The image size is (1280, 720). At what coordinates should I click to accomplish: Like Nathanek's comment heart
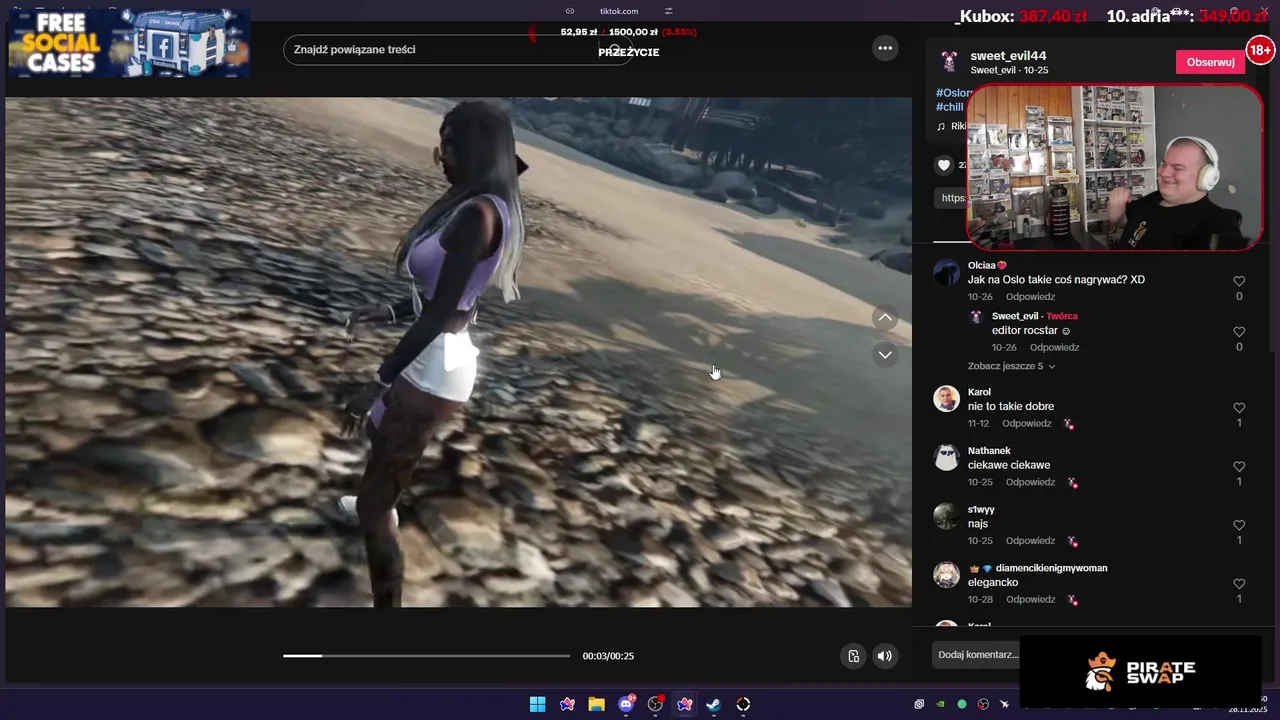1239,467
